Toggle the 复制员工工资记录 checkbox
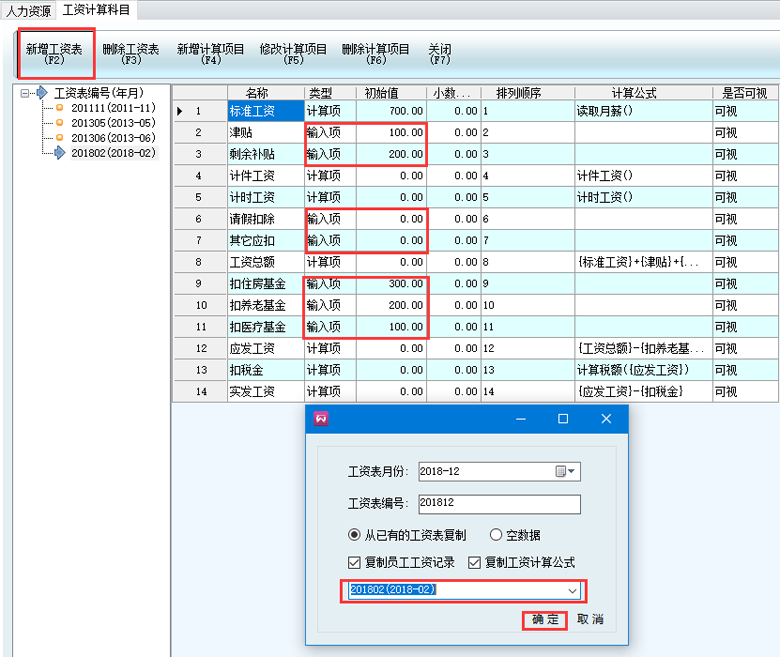Viewport: 780px width, 657px height. point(355,562)
